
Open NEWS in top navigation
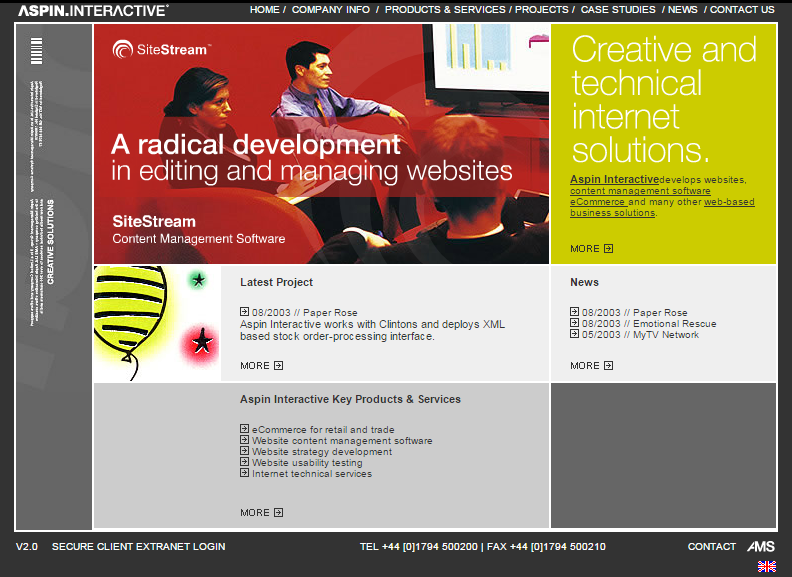pyautogui.click(x=683, y=10)
